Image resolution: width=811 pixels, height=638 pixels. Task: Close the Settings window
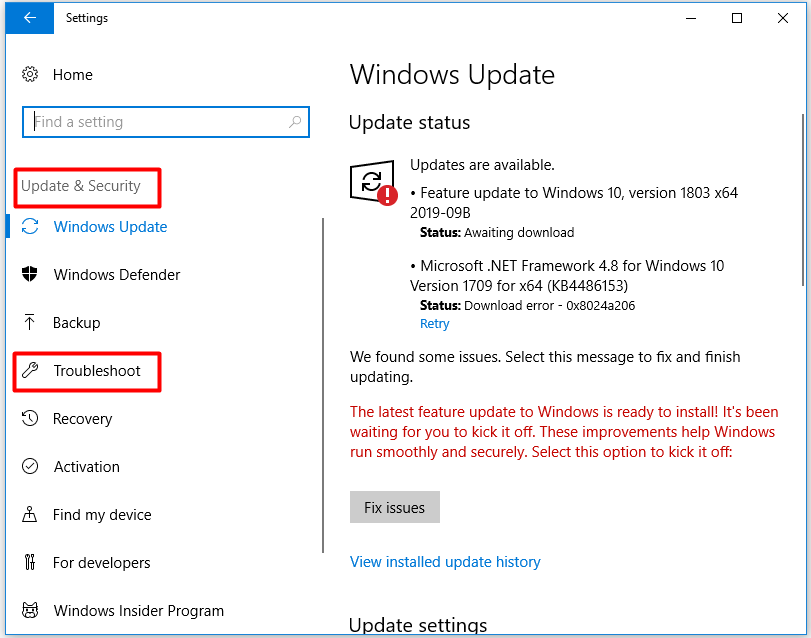(x=783, y=18)
